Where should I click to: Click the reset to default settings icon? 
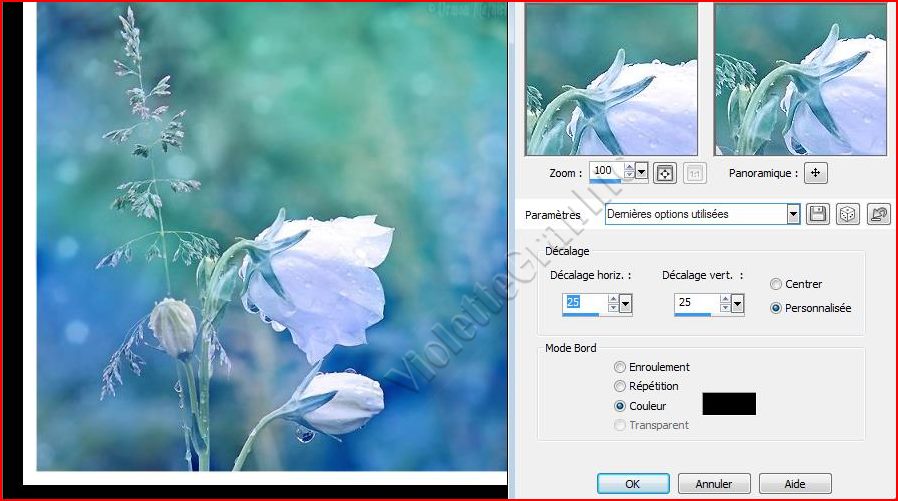click(878, 214)
